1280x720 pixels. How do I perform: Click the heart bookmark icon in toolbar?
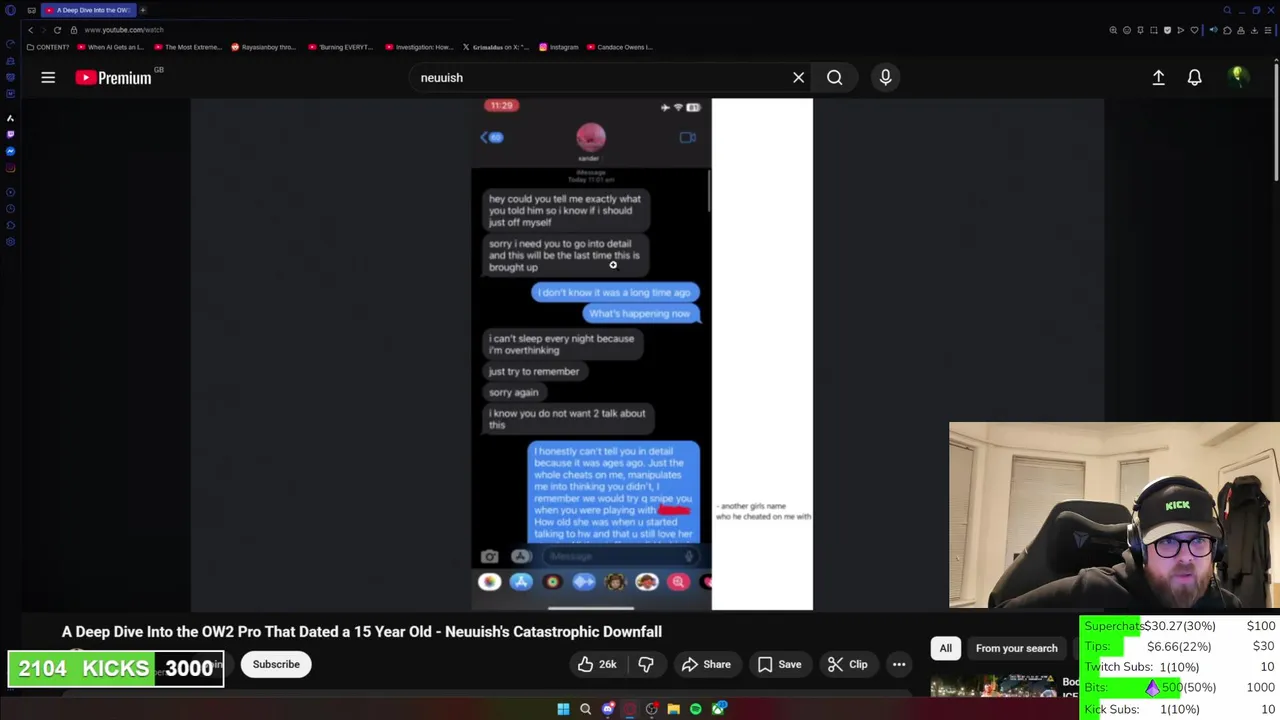(x=1193, y=30)
